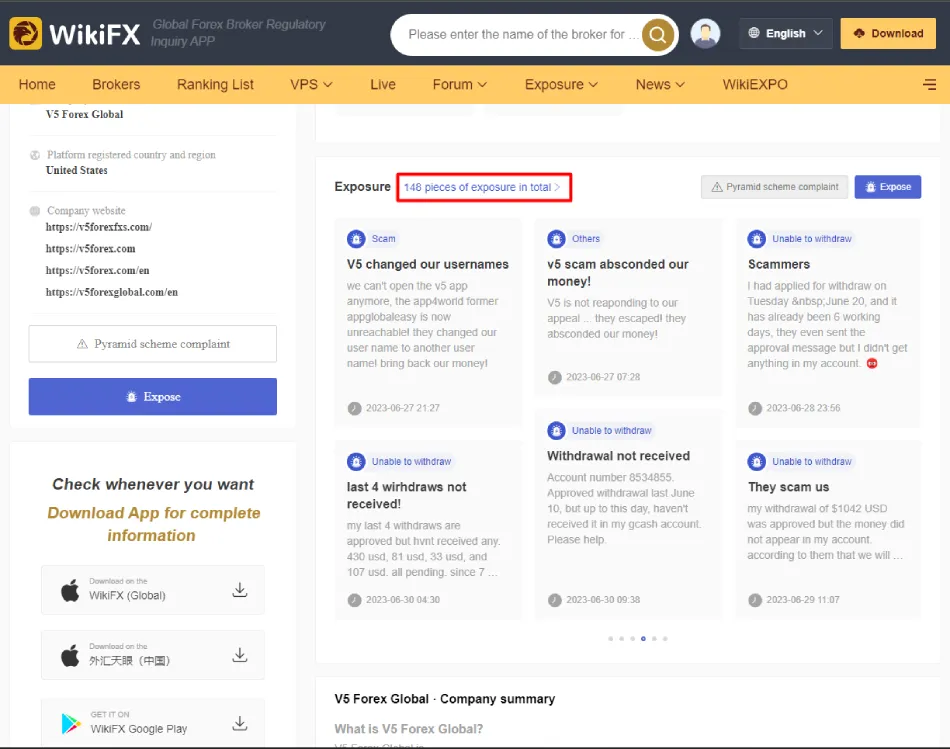This screenshot has height=749, width=950.
Task: Click the Scam tag label
Action: coord(384,239)
